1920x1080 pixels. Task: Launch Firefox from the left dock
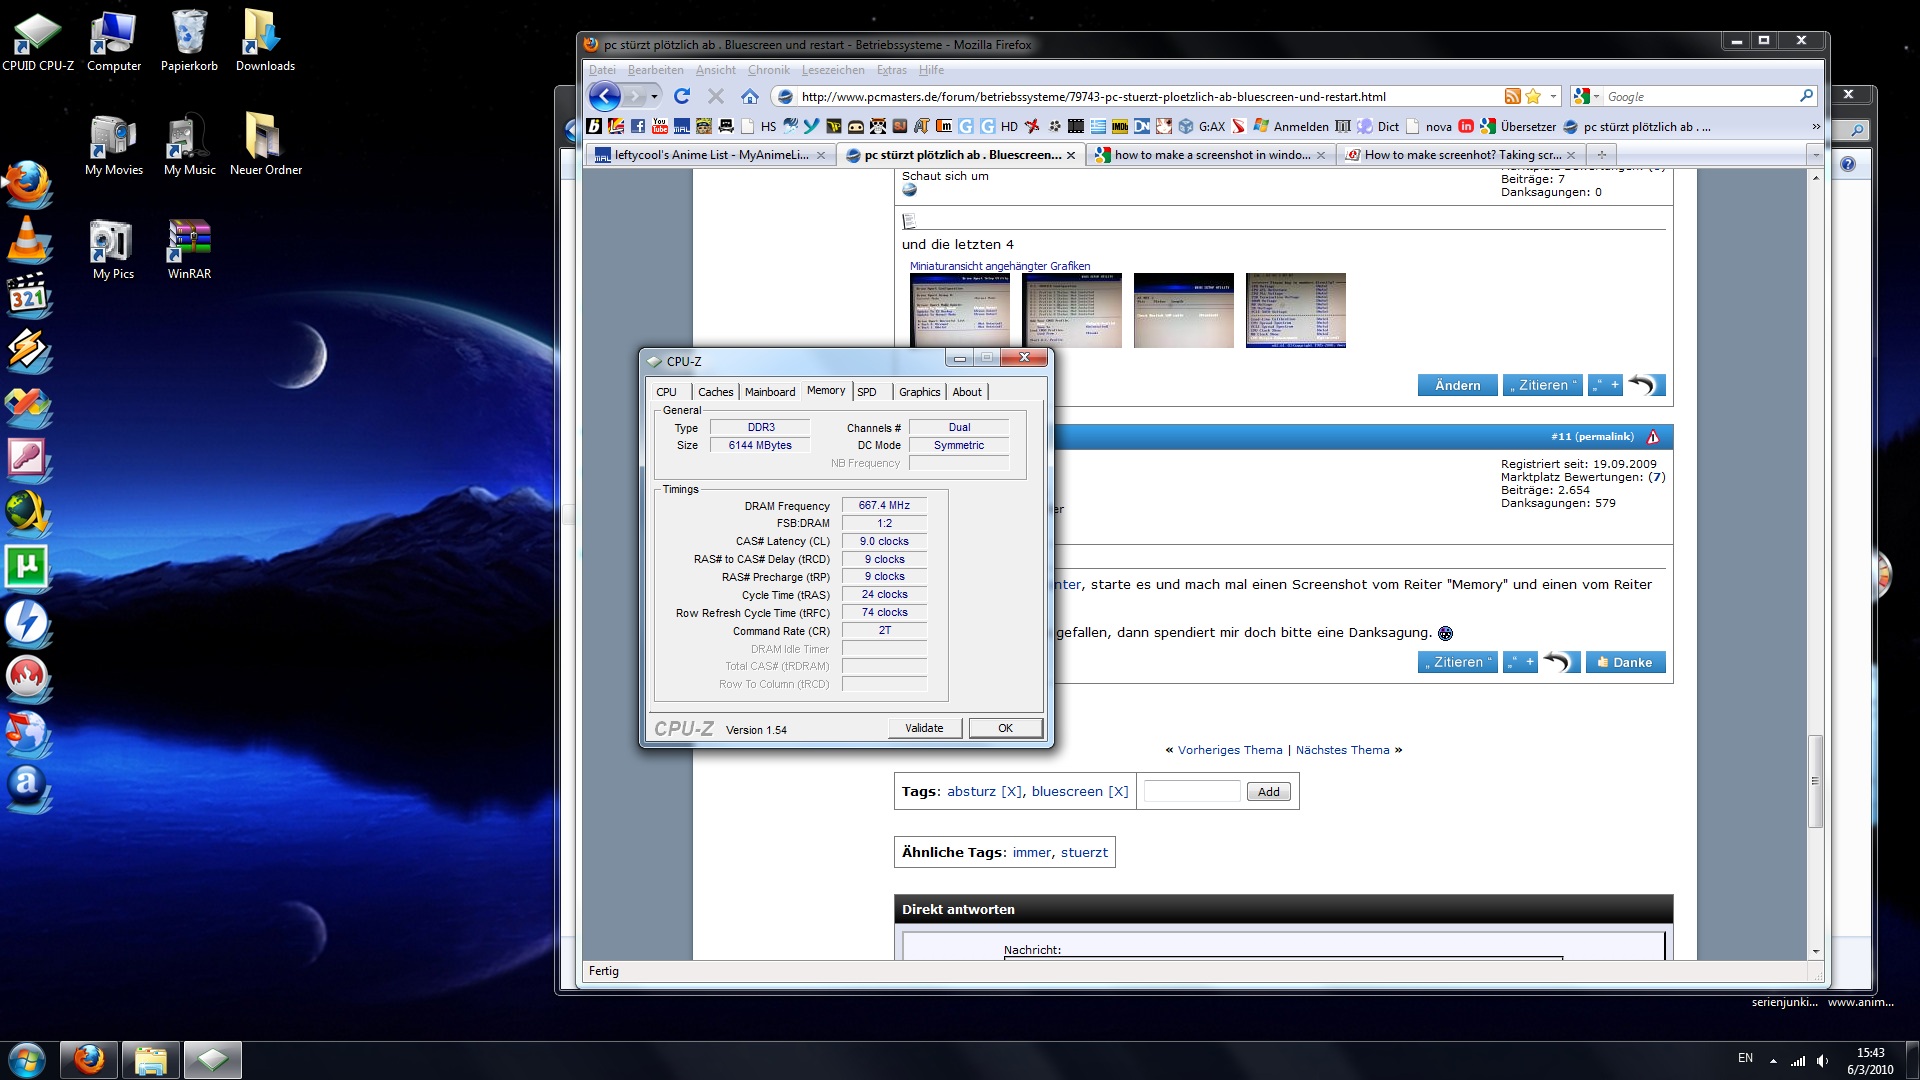pyautogui.click(x=28, y=184)
